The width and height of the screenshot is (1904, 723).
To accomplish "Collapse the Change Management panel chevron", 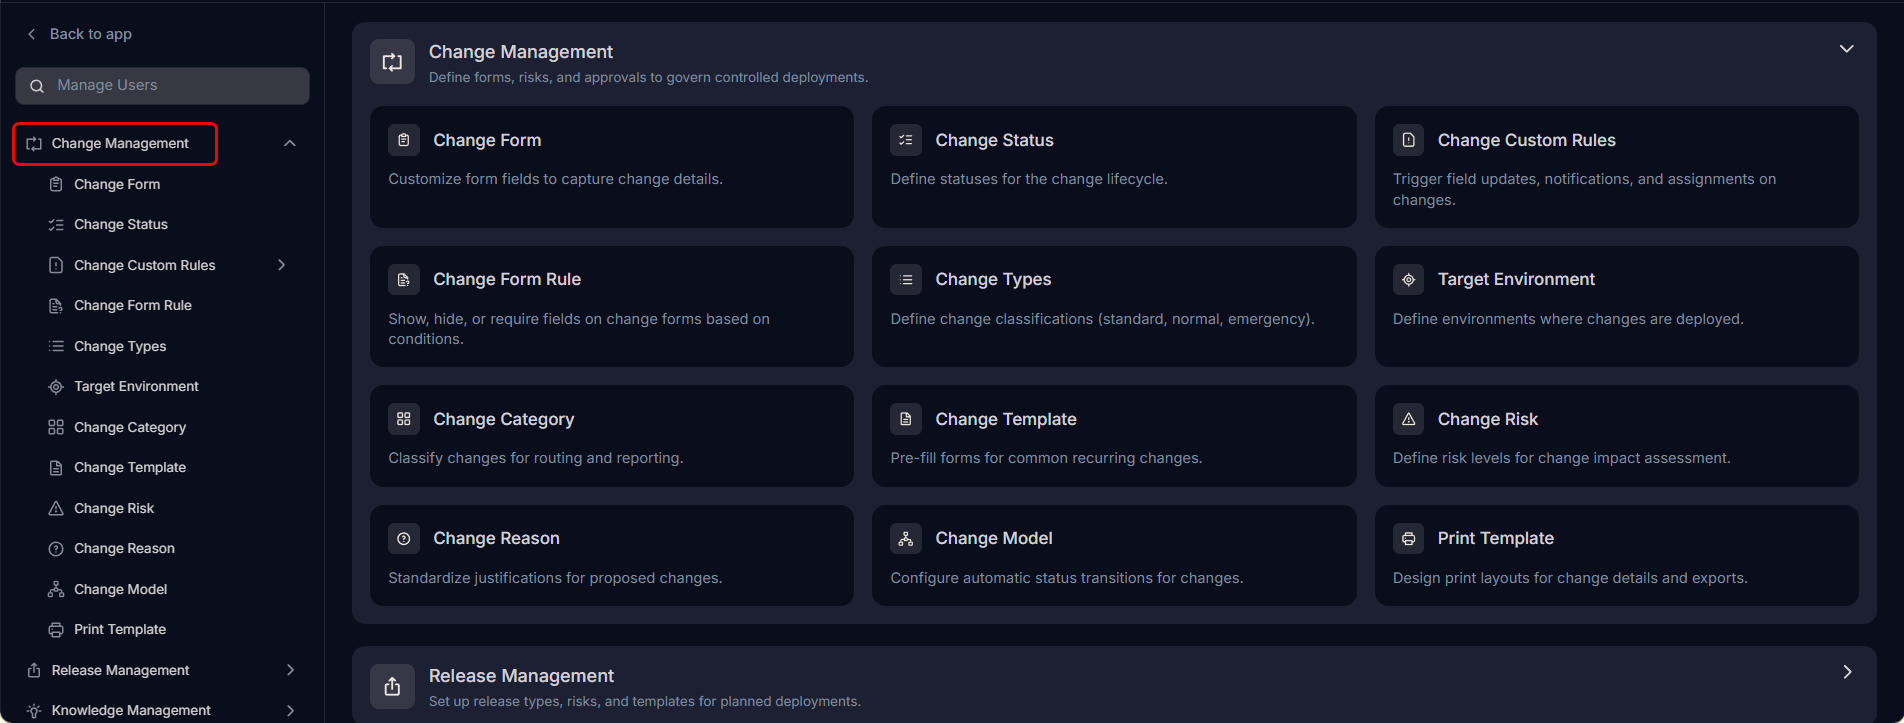I will tap(1846, 49).
